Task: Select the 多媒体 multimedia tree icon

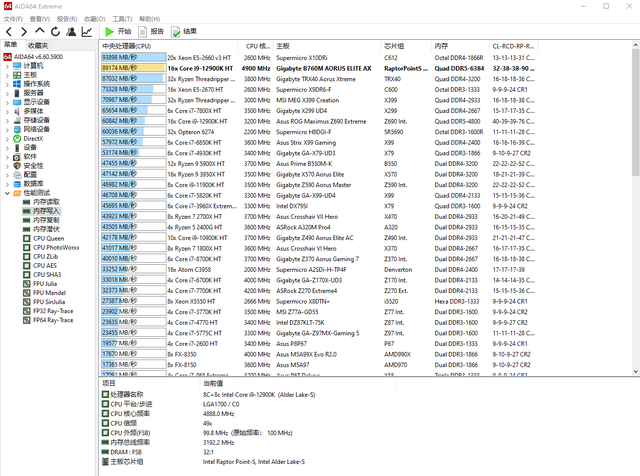Action: [x=17, y=111]
